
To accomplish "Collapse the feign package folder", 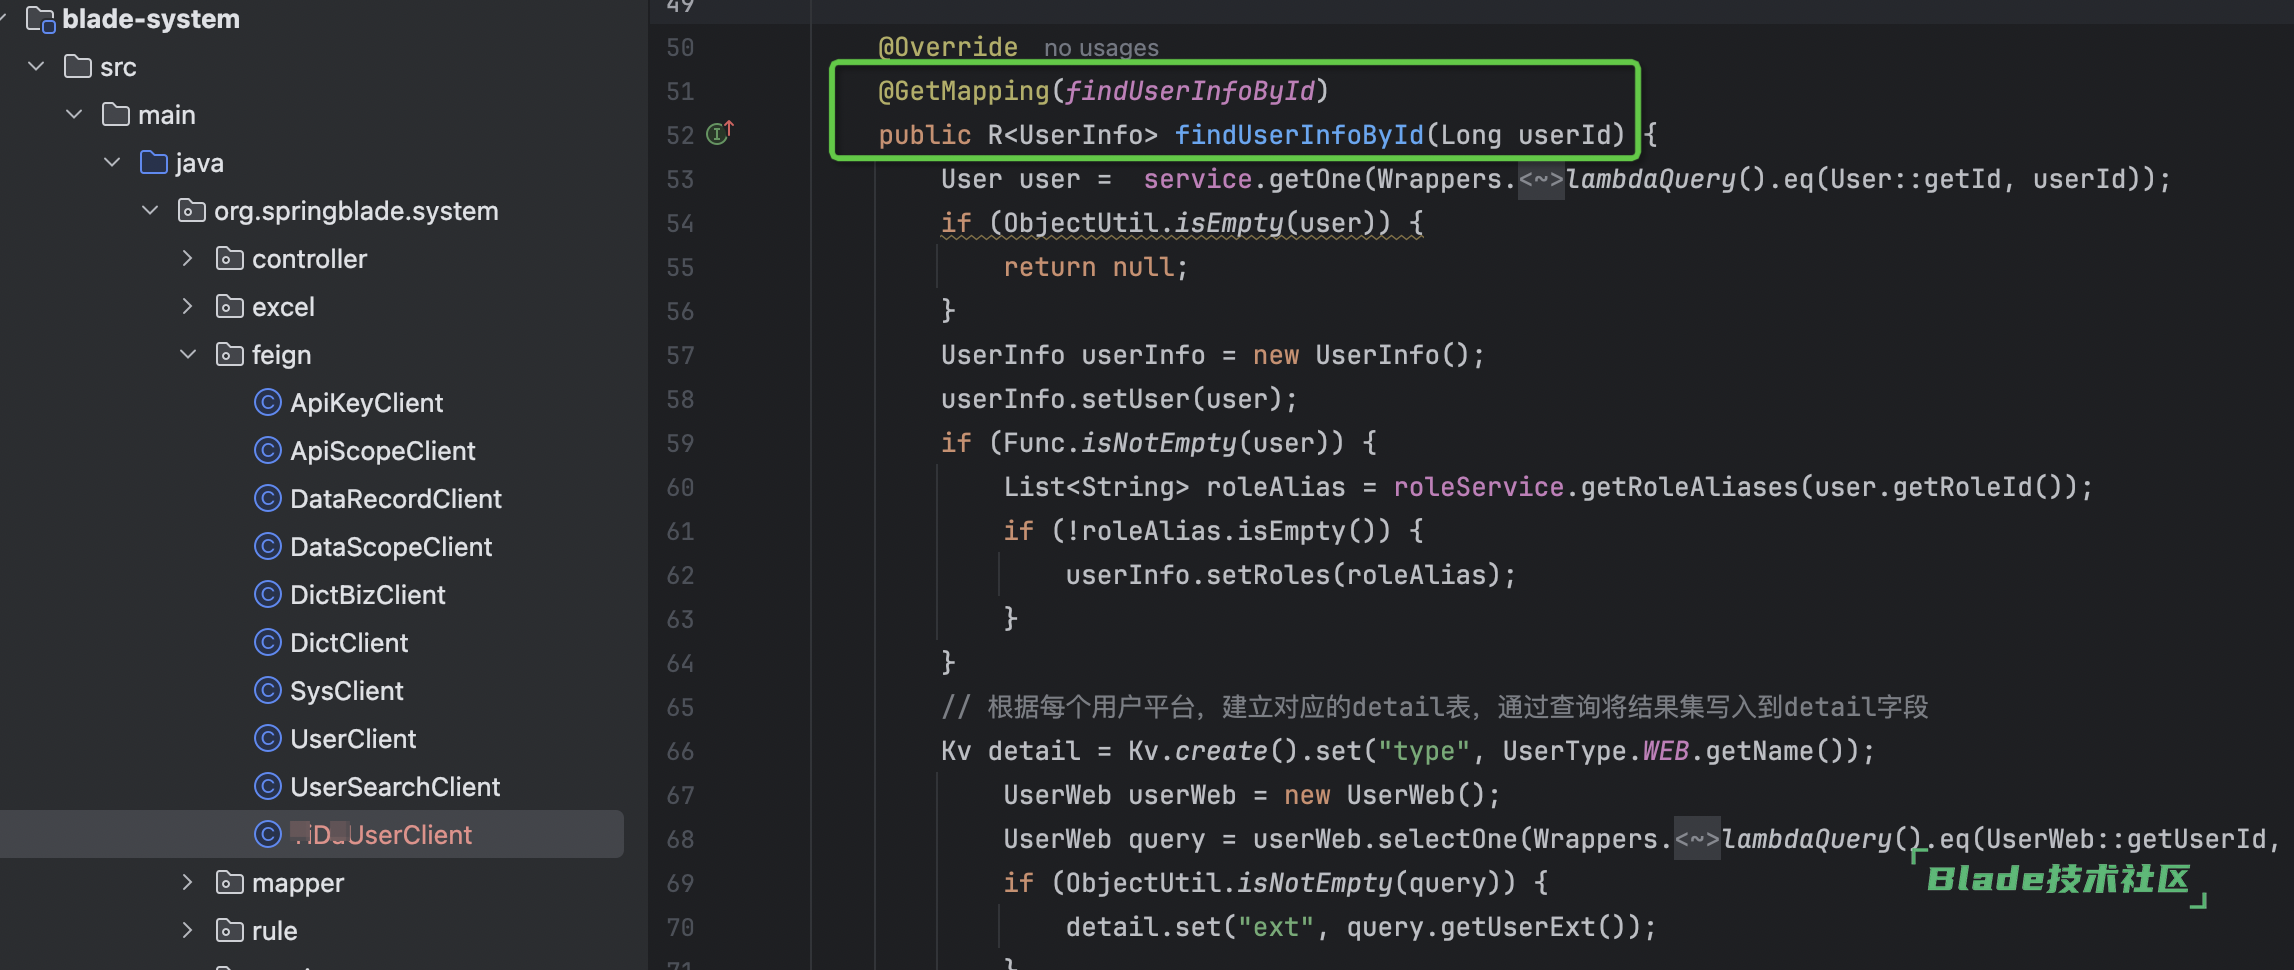I will tap(188, 355).
